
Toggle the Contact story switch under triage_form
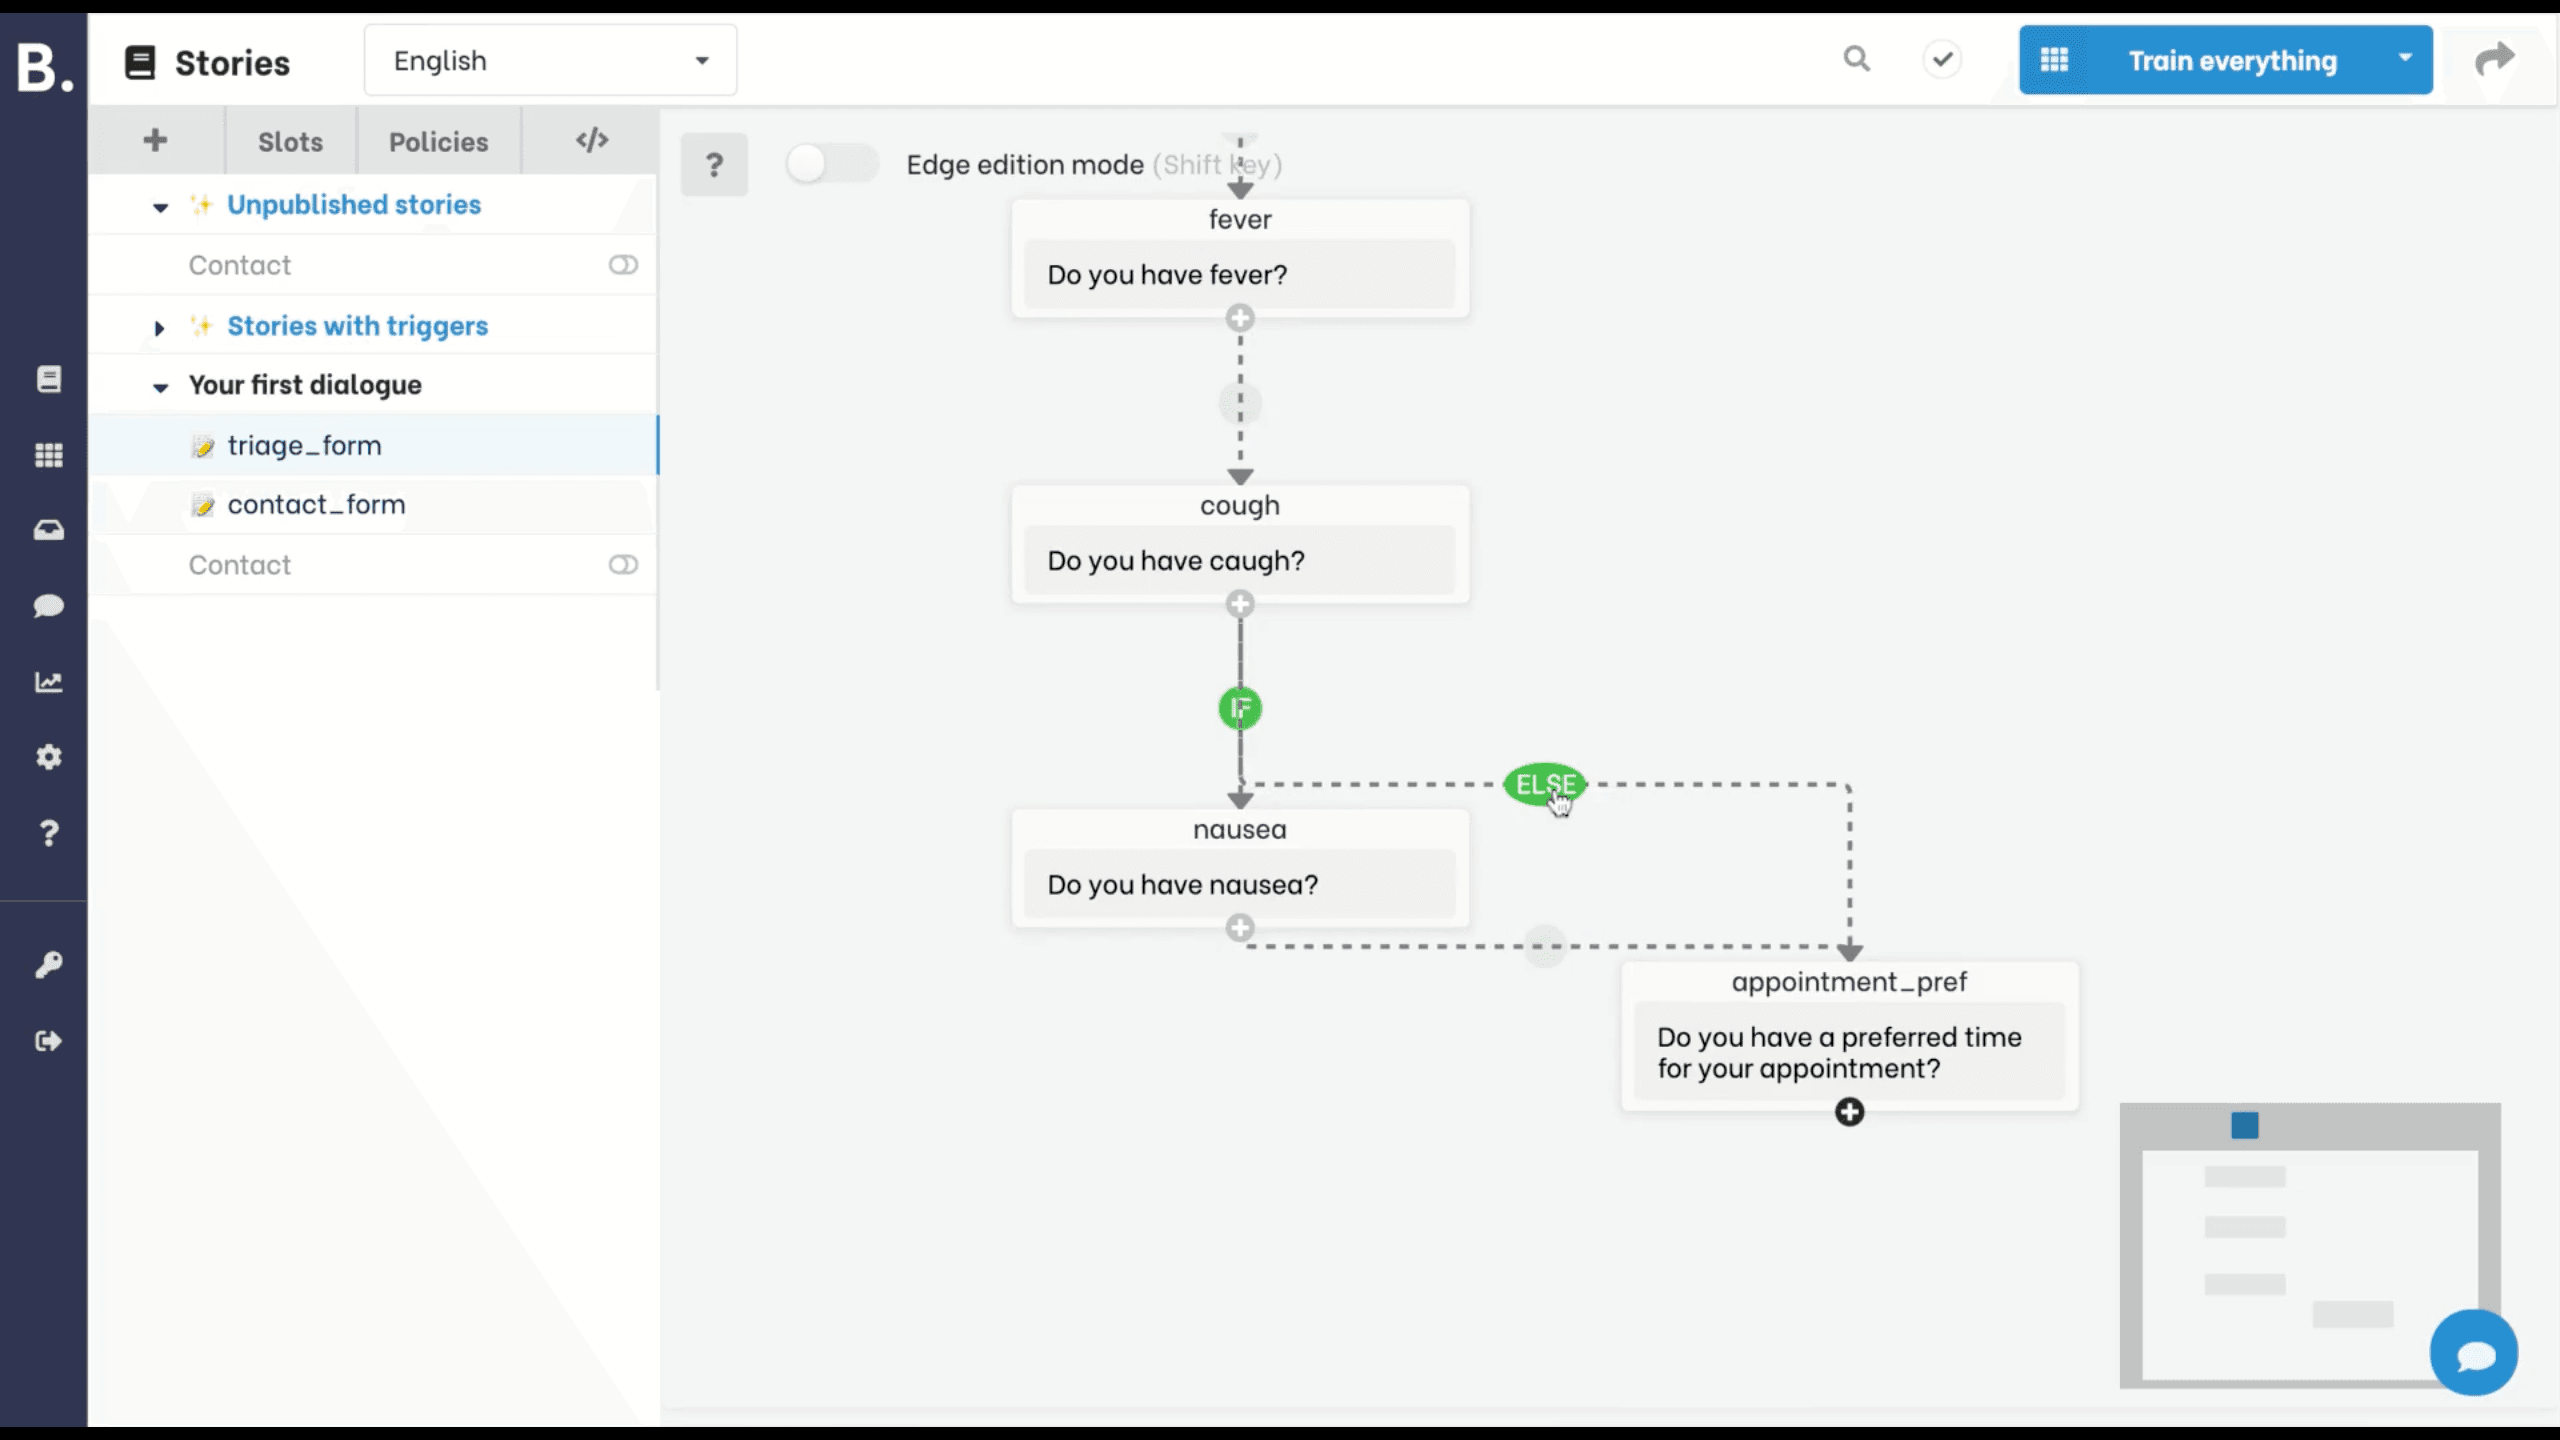click(623, 564)
